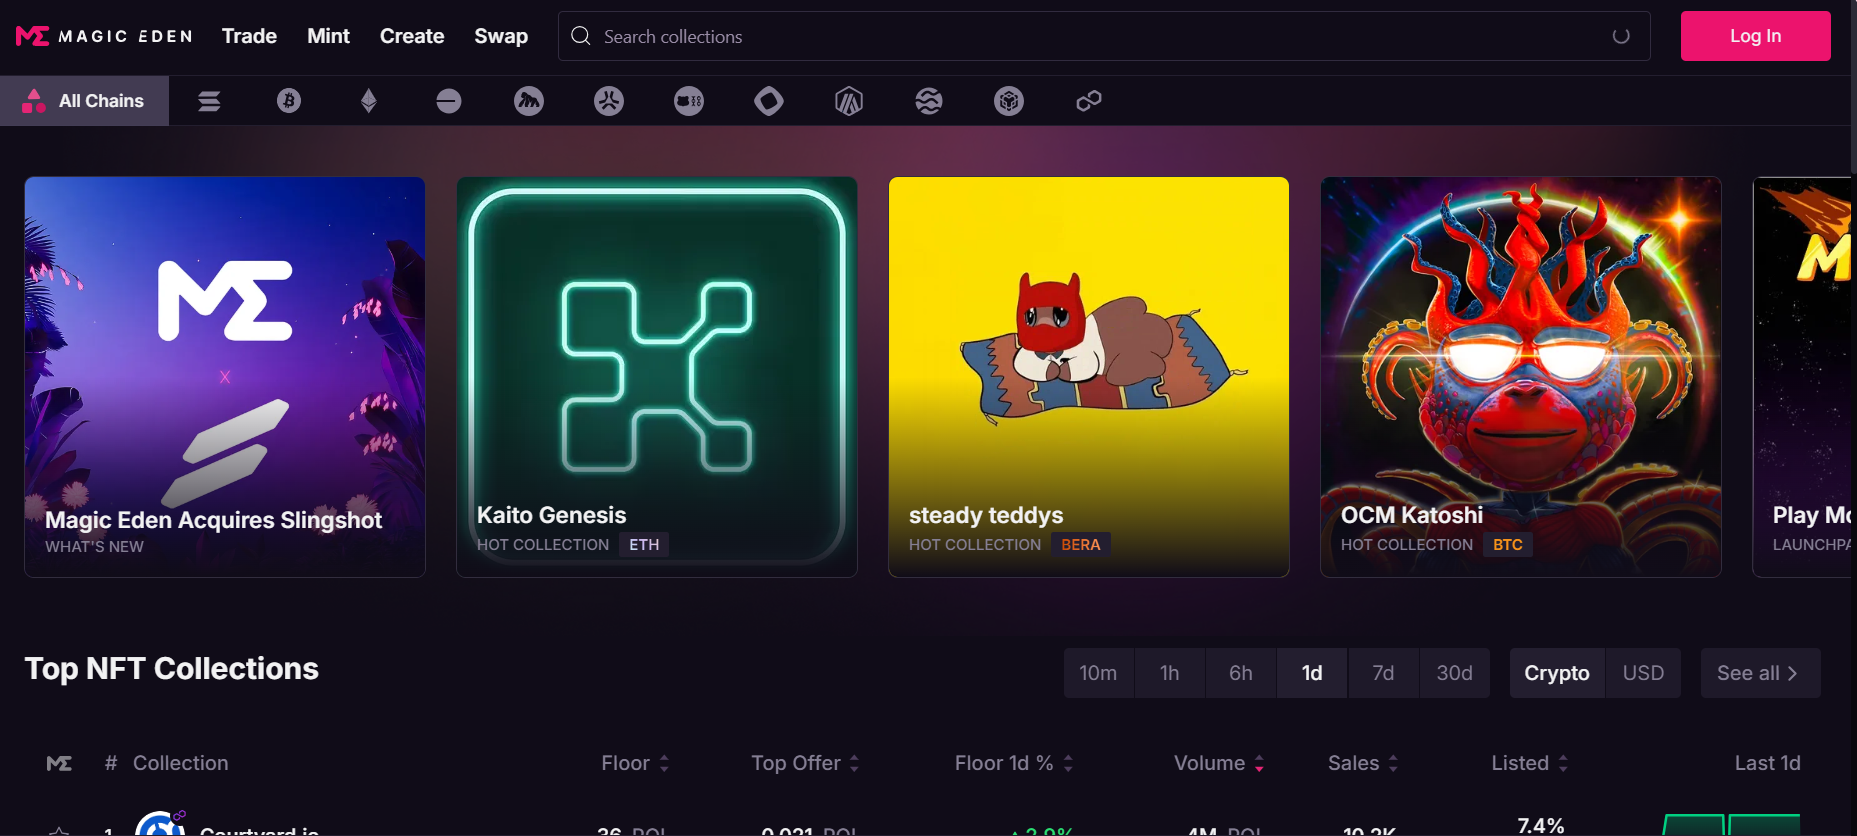Viewport: 1857px width, 836px height.
Task: Open the Create menu
Action: (x=412, y=36)
